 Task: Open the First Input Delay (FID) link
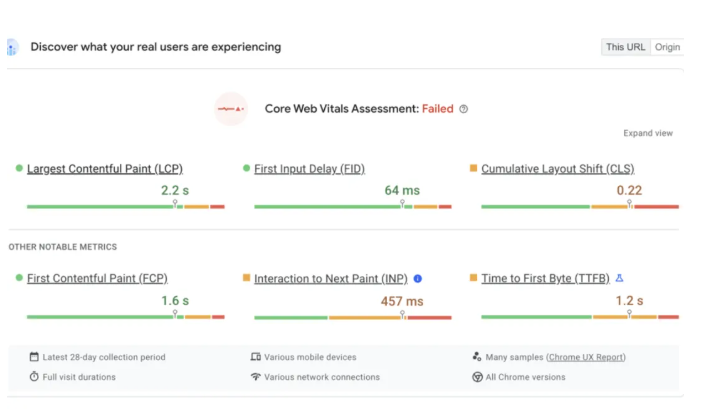(309, 169)
